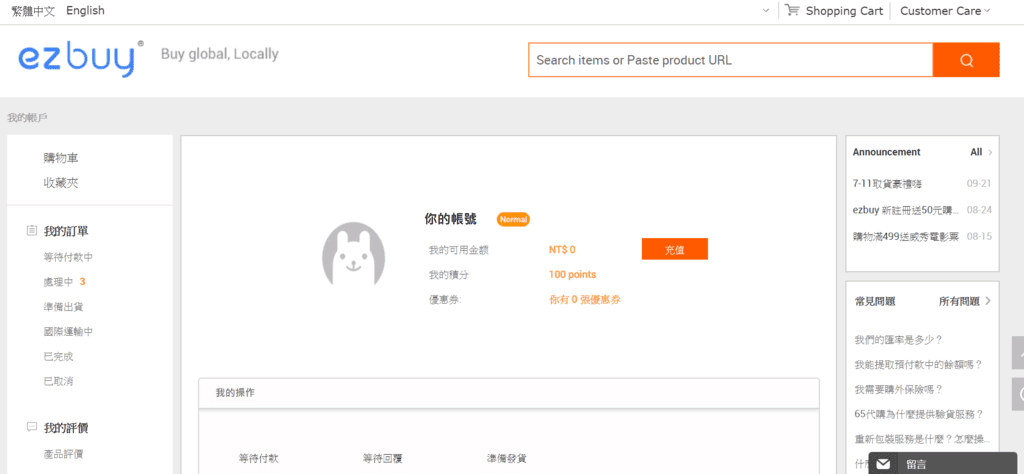1024x474 pixels.
Task: Open the 你有 0 張優惠券 coupon link
Action: (x=584, y=300)
